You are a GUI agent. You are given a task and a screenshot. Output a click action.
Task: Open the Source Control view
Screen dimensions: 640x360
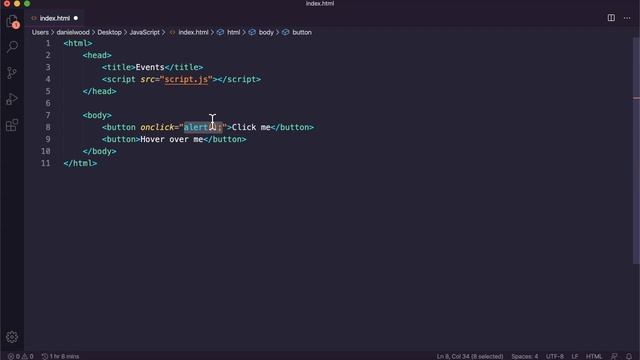click(12, 73)
